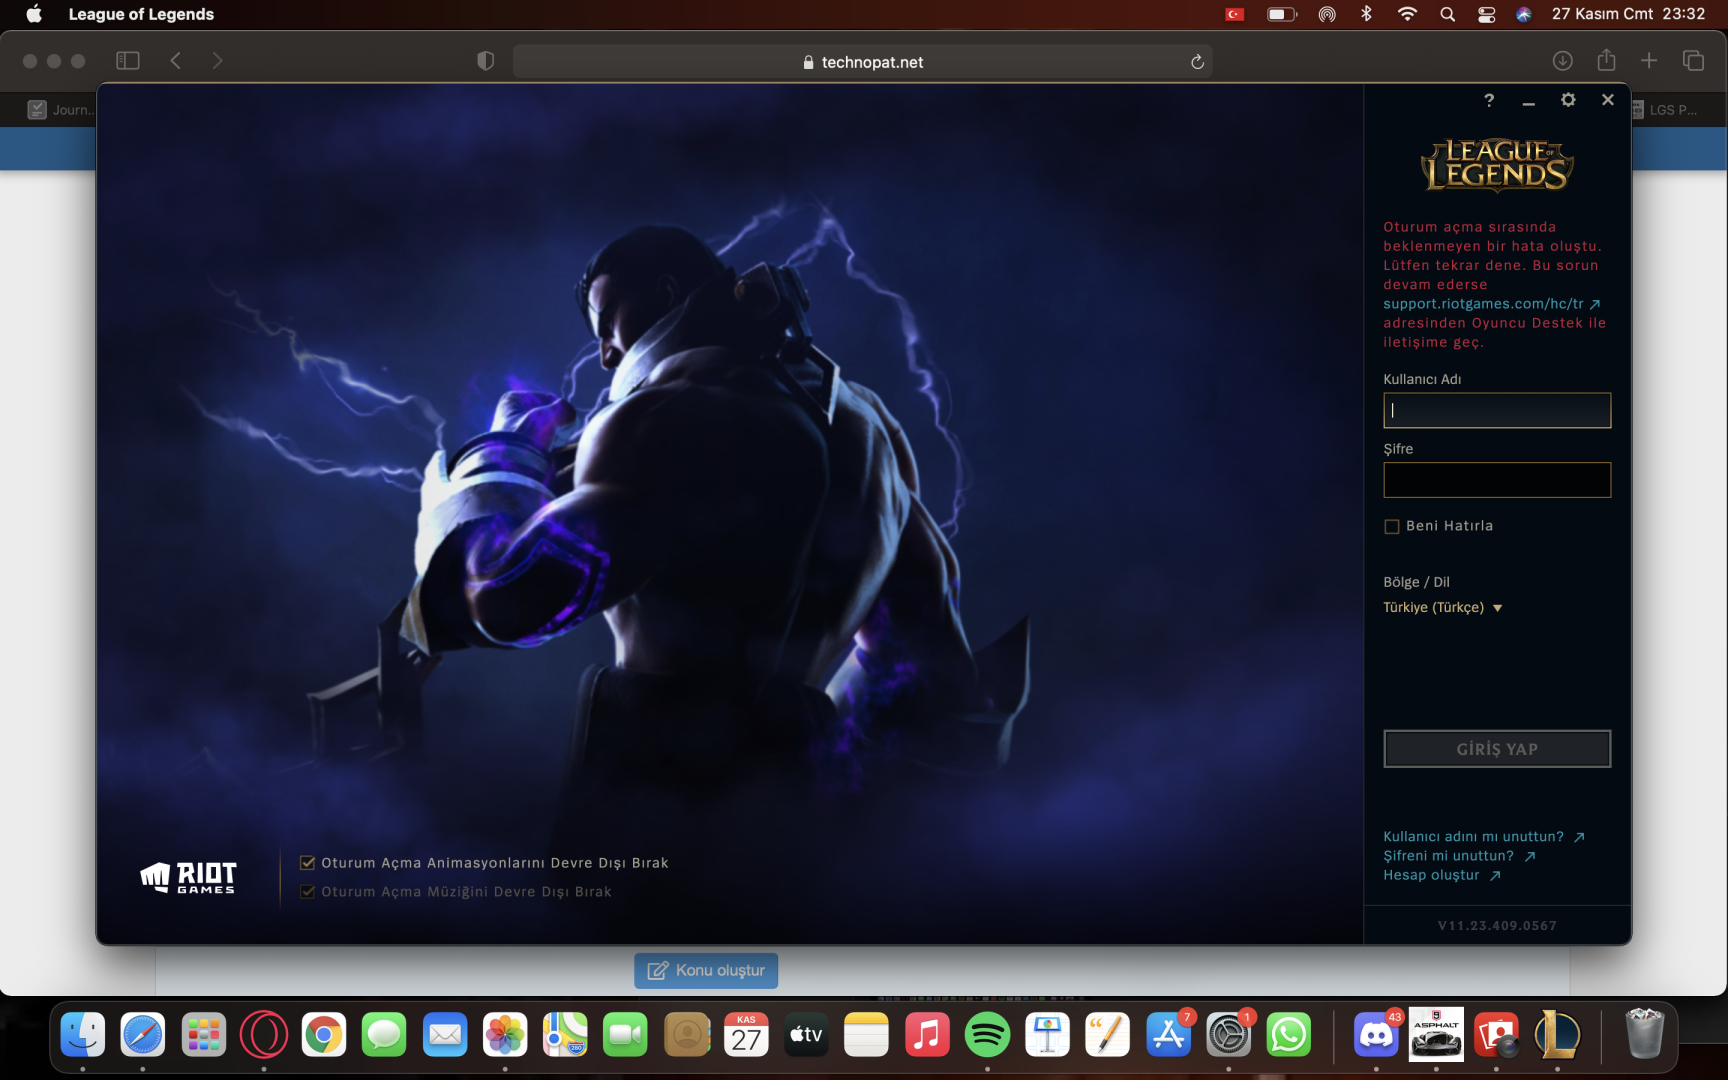Image resolution: width=1728 pixels, height=1080 pixels.
Task: Open a new Safari tab
Action: coord(1649,61)
